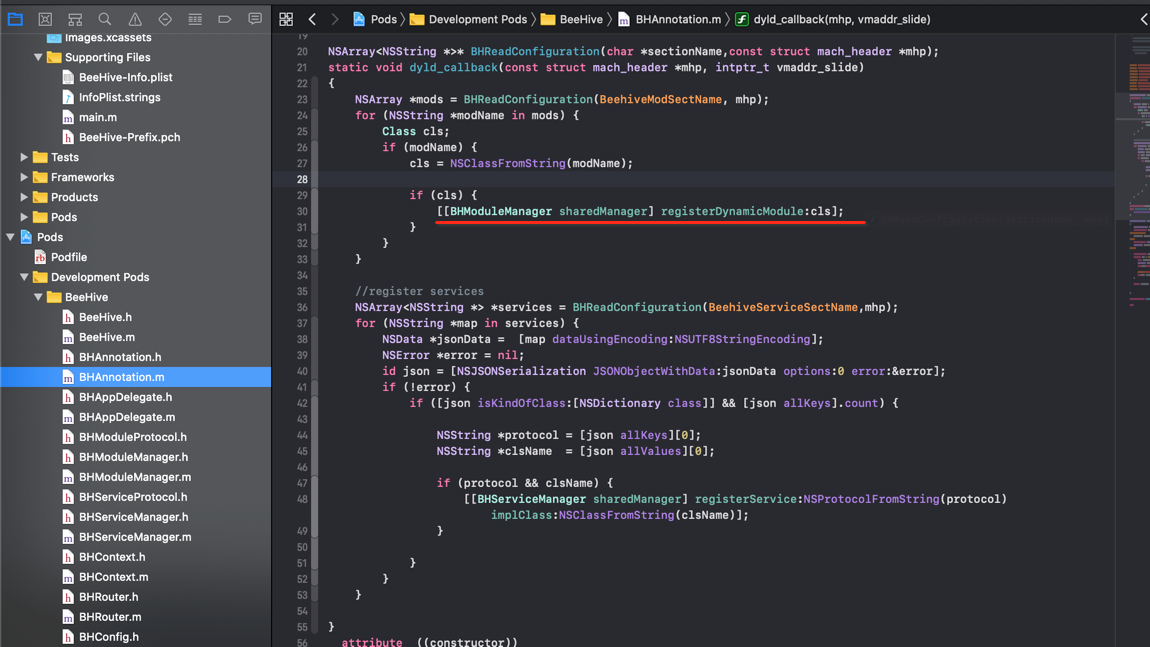Open the Debug navigator
Viewport: 1150px width, 647px height.
[195, 19]
